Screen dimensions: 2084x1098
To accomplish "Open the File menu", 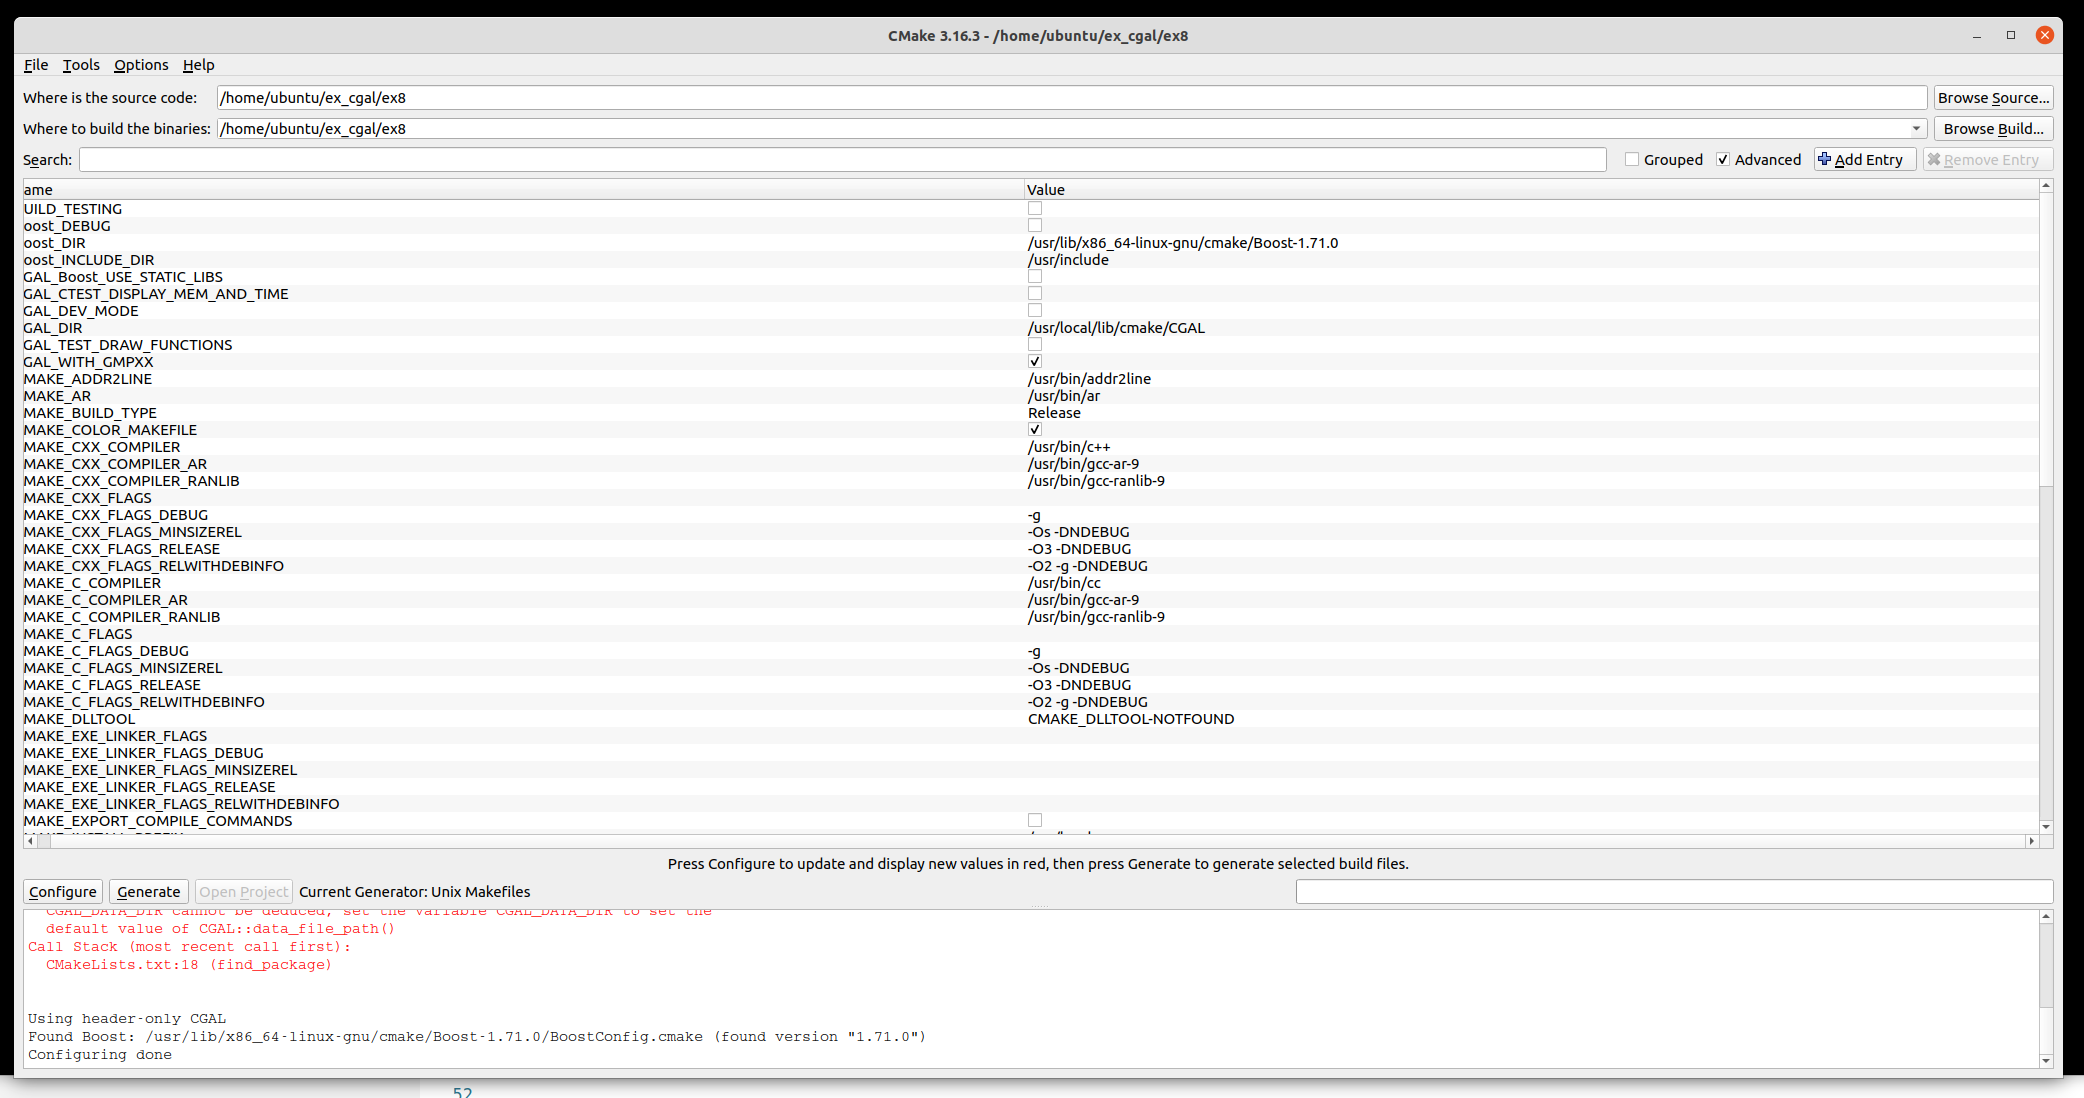I will click(x=36, y=65).
